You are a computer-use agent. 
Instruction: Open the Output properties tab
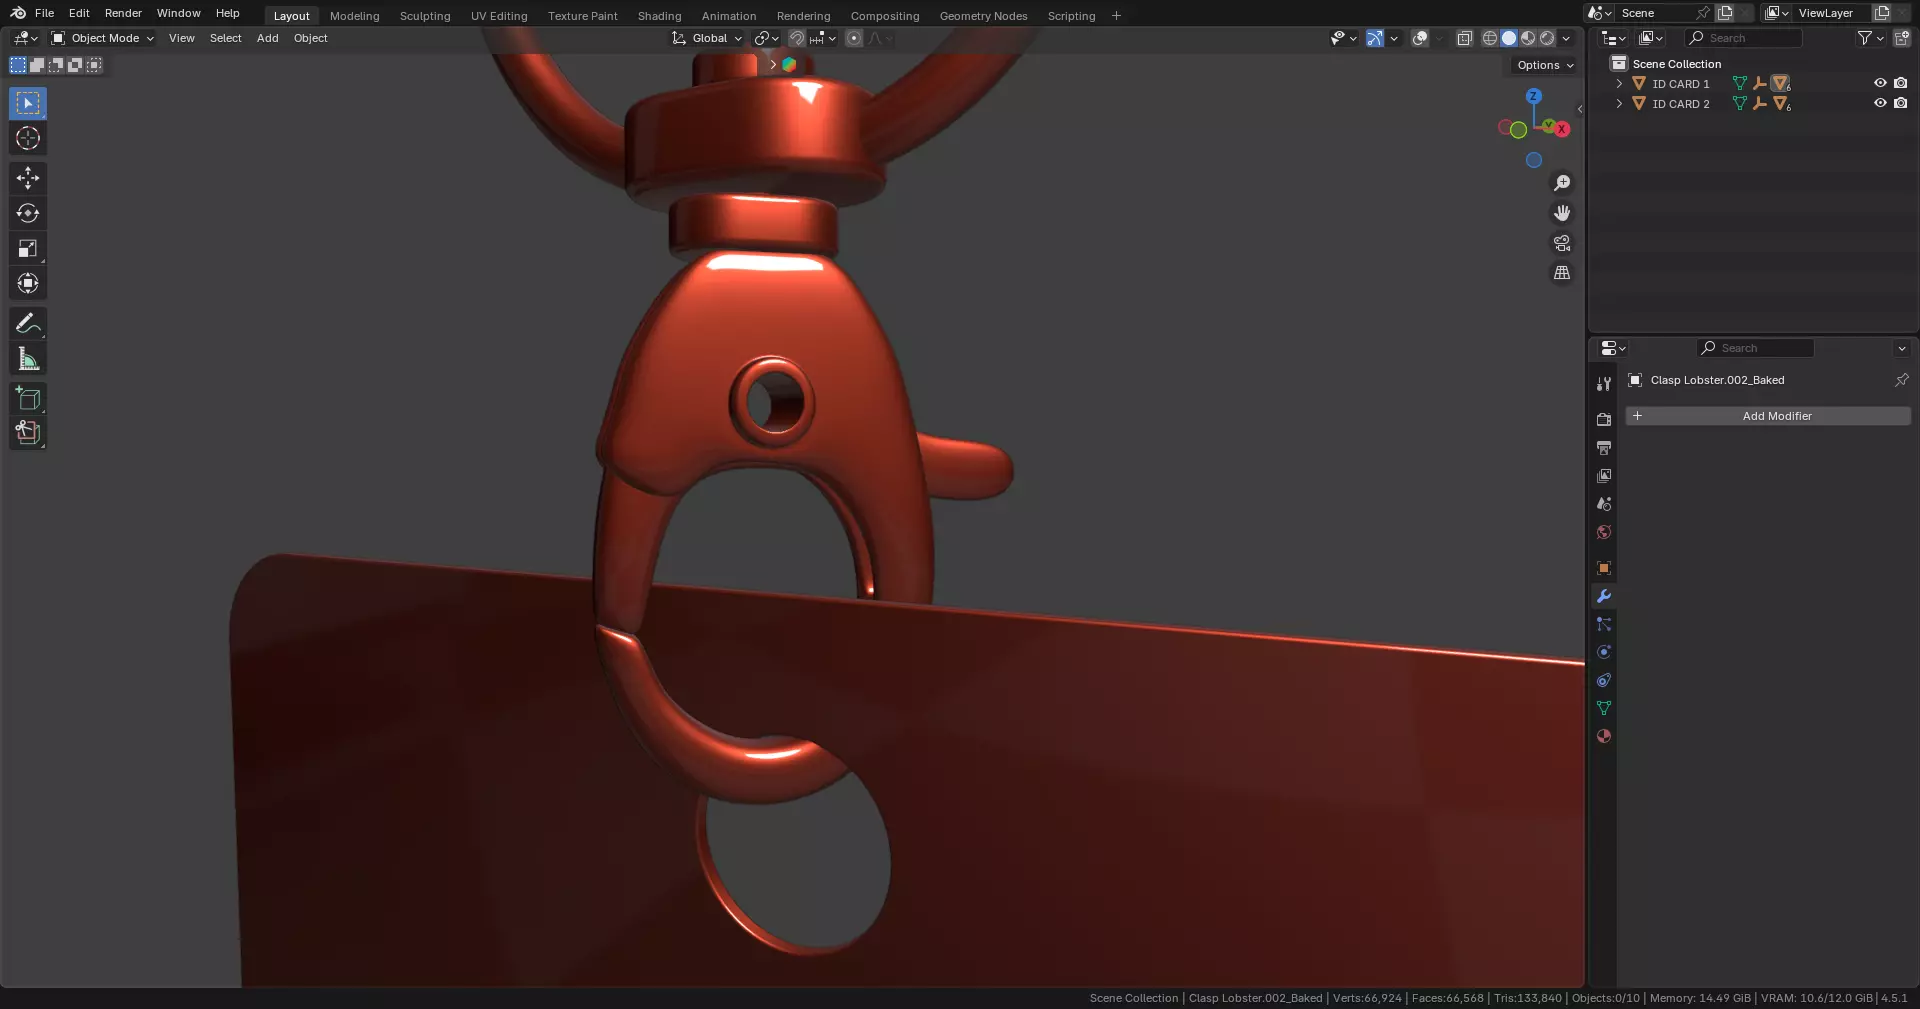coord(1604,448)
